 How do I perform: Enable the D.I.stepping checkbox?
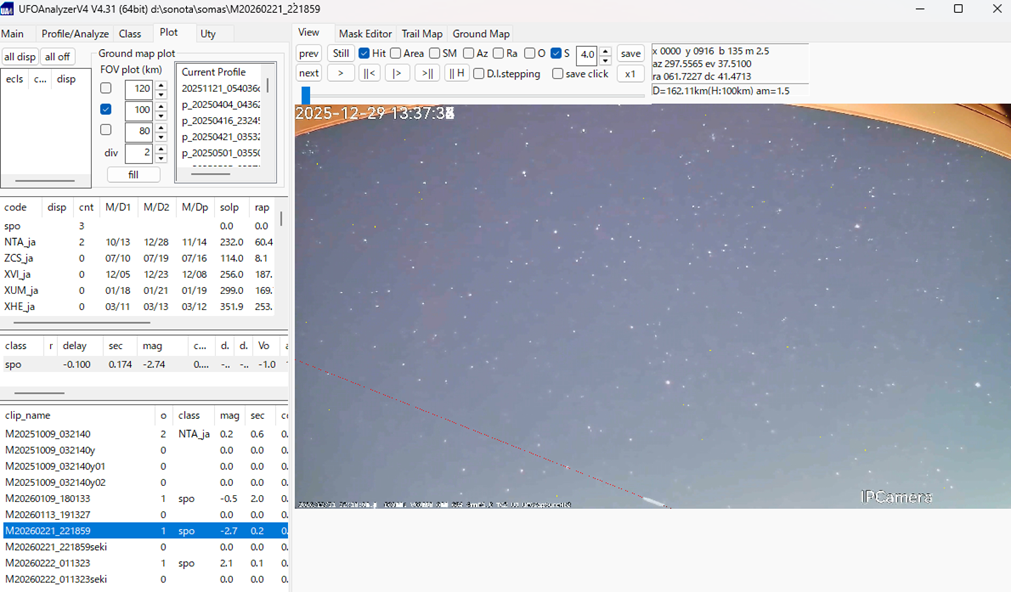tap(479, 74)
